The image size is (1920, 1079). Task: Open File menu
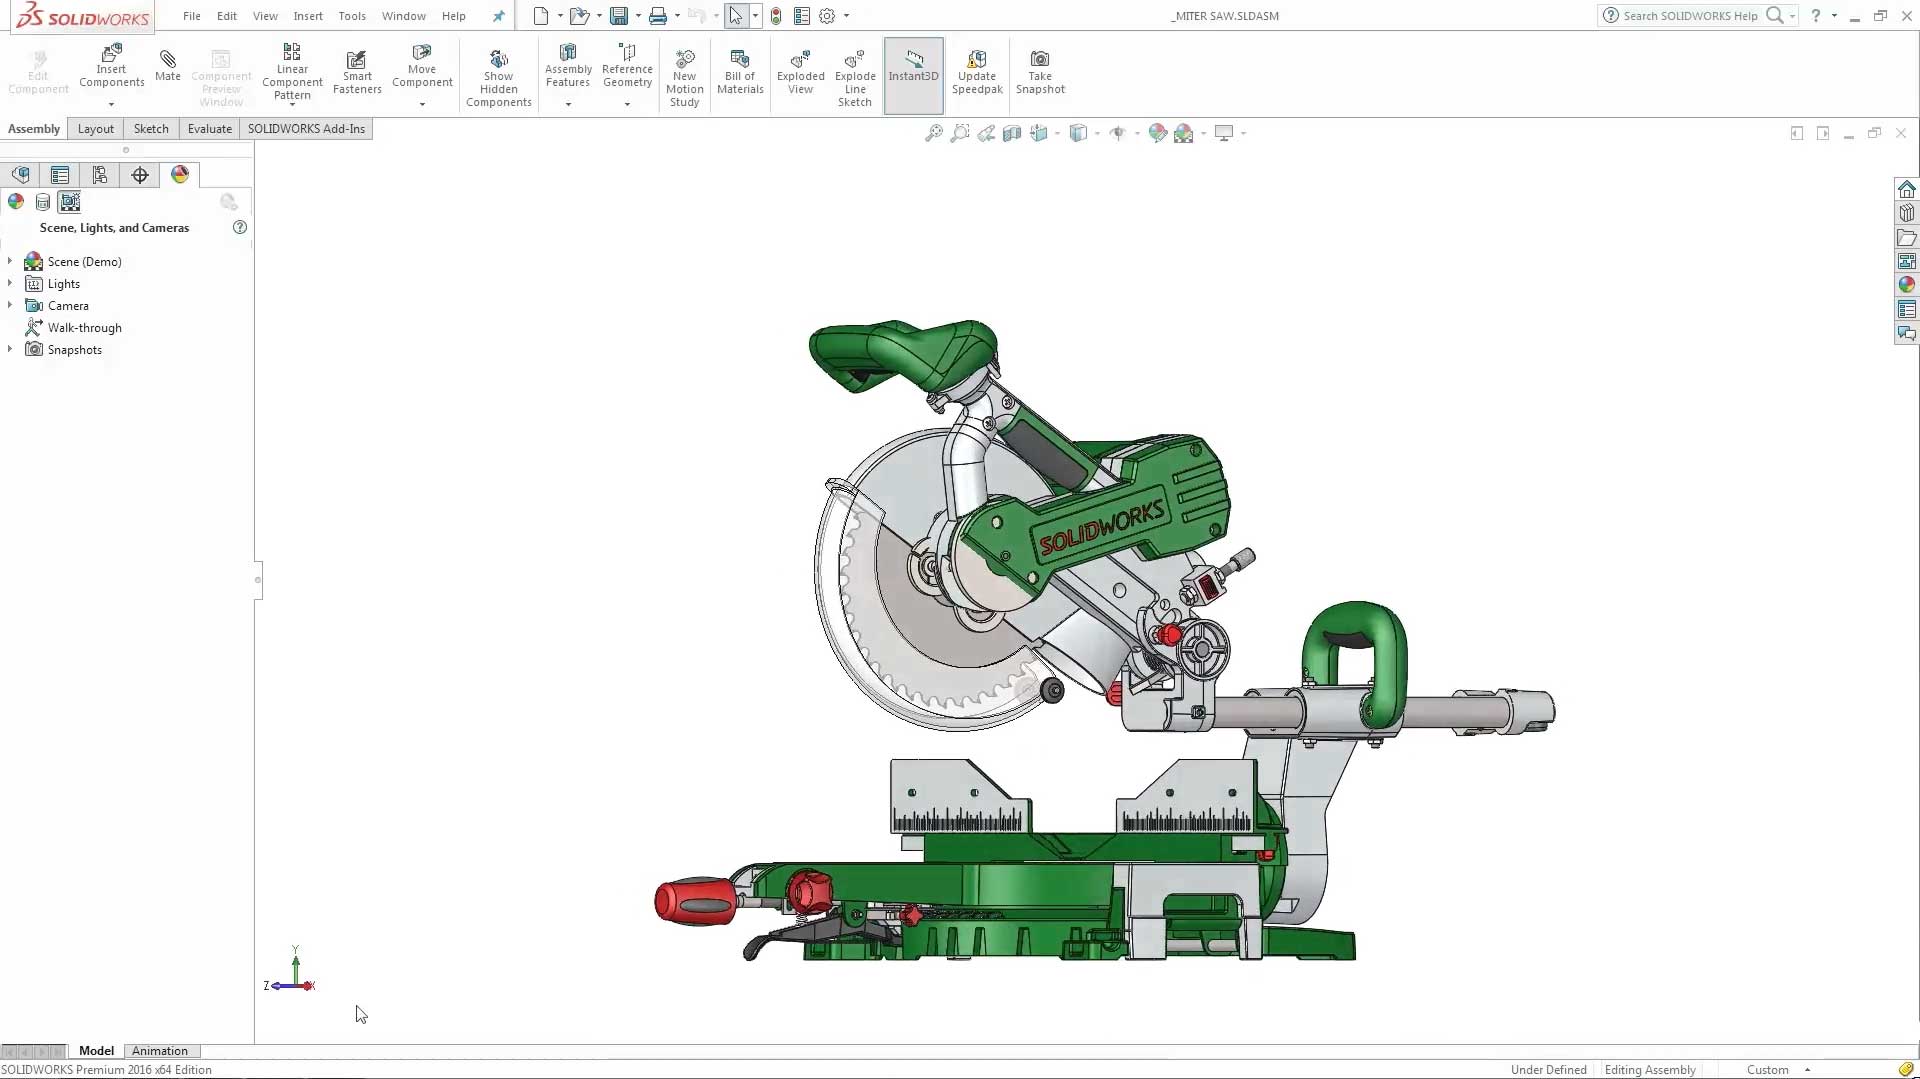(x=192, y=16)
